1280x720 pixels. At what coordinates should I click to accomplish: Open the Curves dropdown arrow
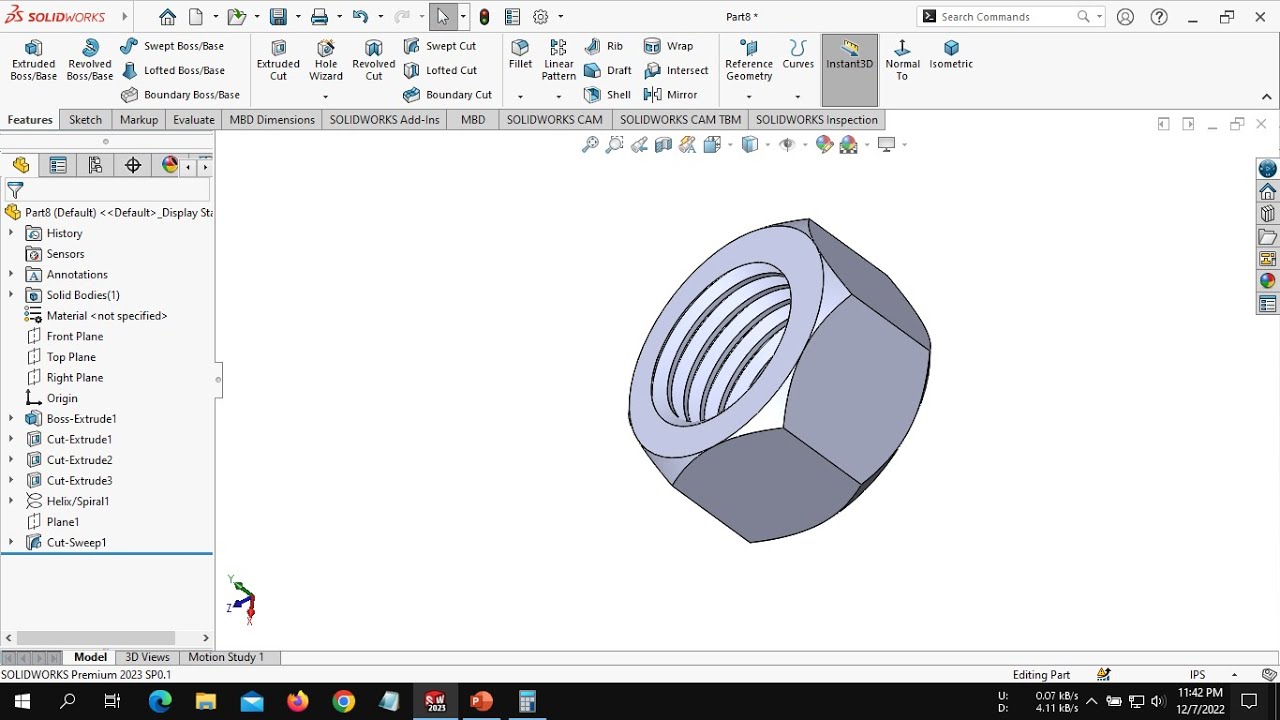click(798, 97)
